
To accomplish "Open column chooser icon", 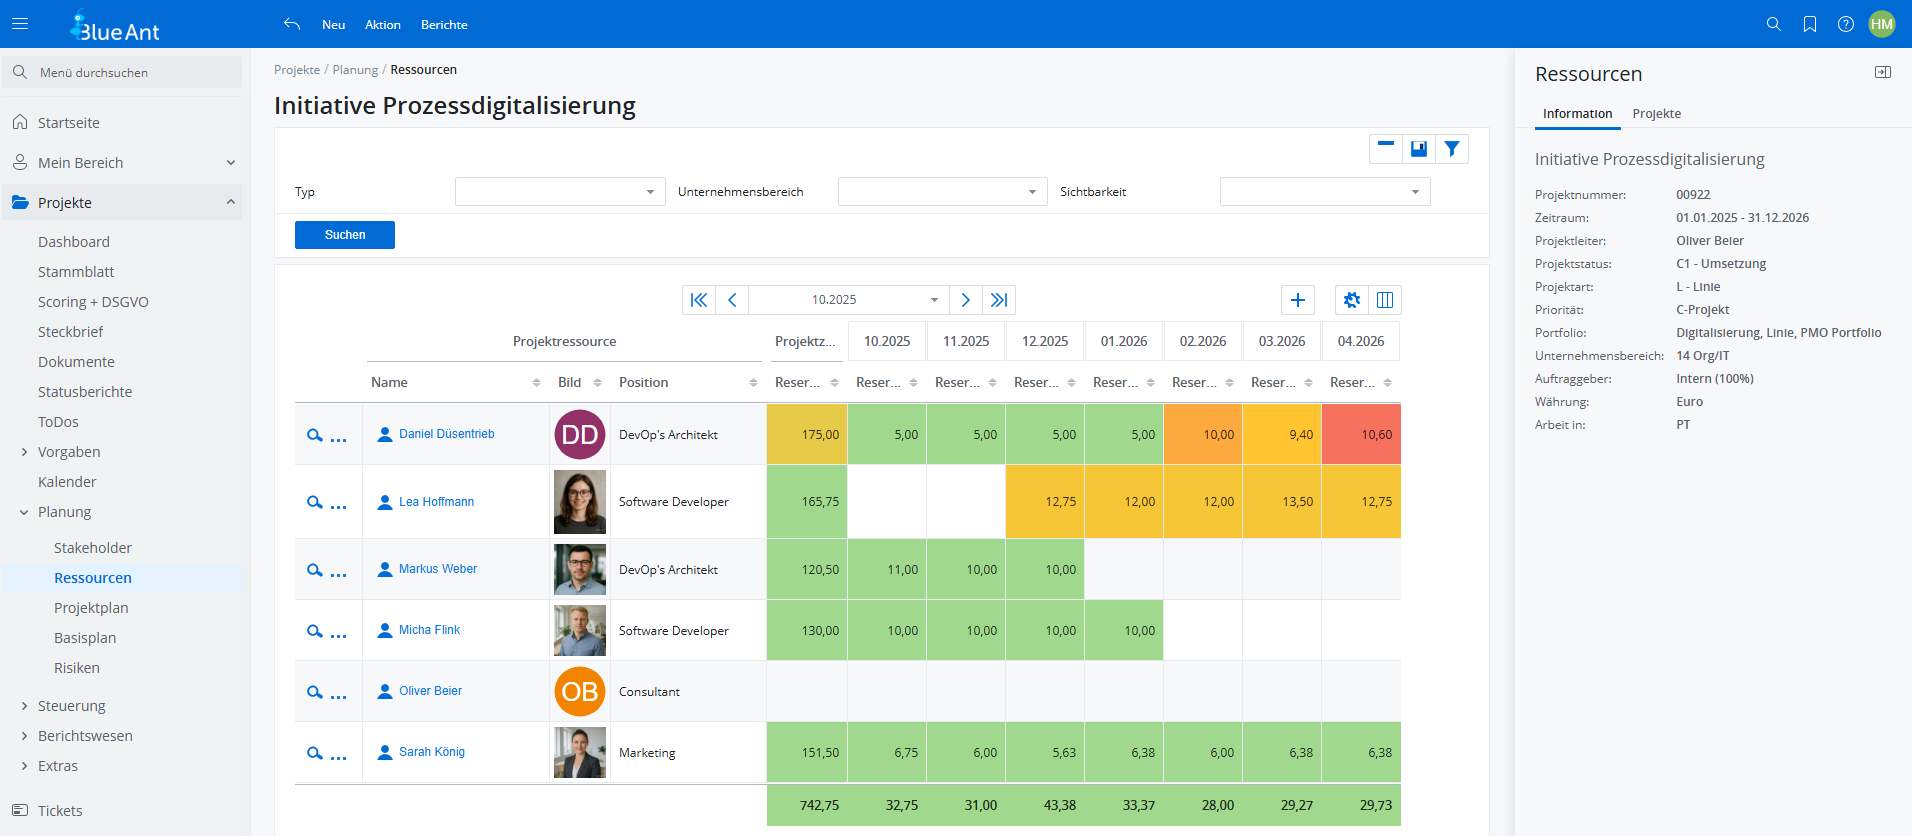I will tap(1385, 300).
